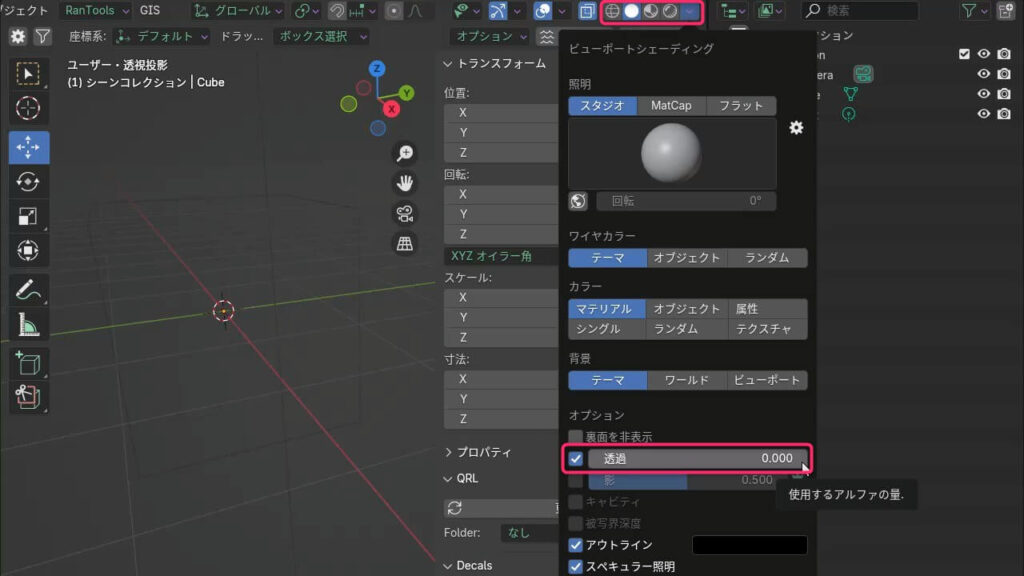
Task: Click the green Y axis gizmo ball
Action: click(x=406, y=93)
